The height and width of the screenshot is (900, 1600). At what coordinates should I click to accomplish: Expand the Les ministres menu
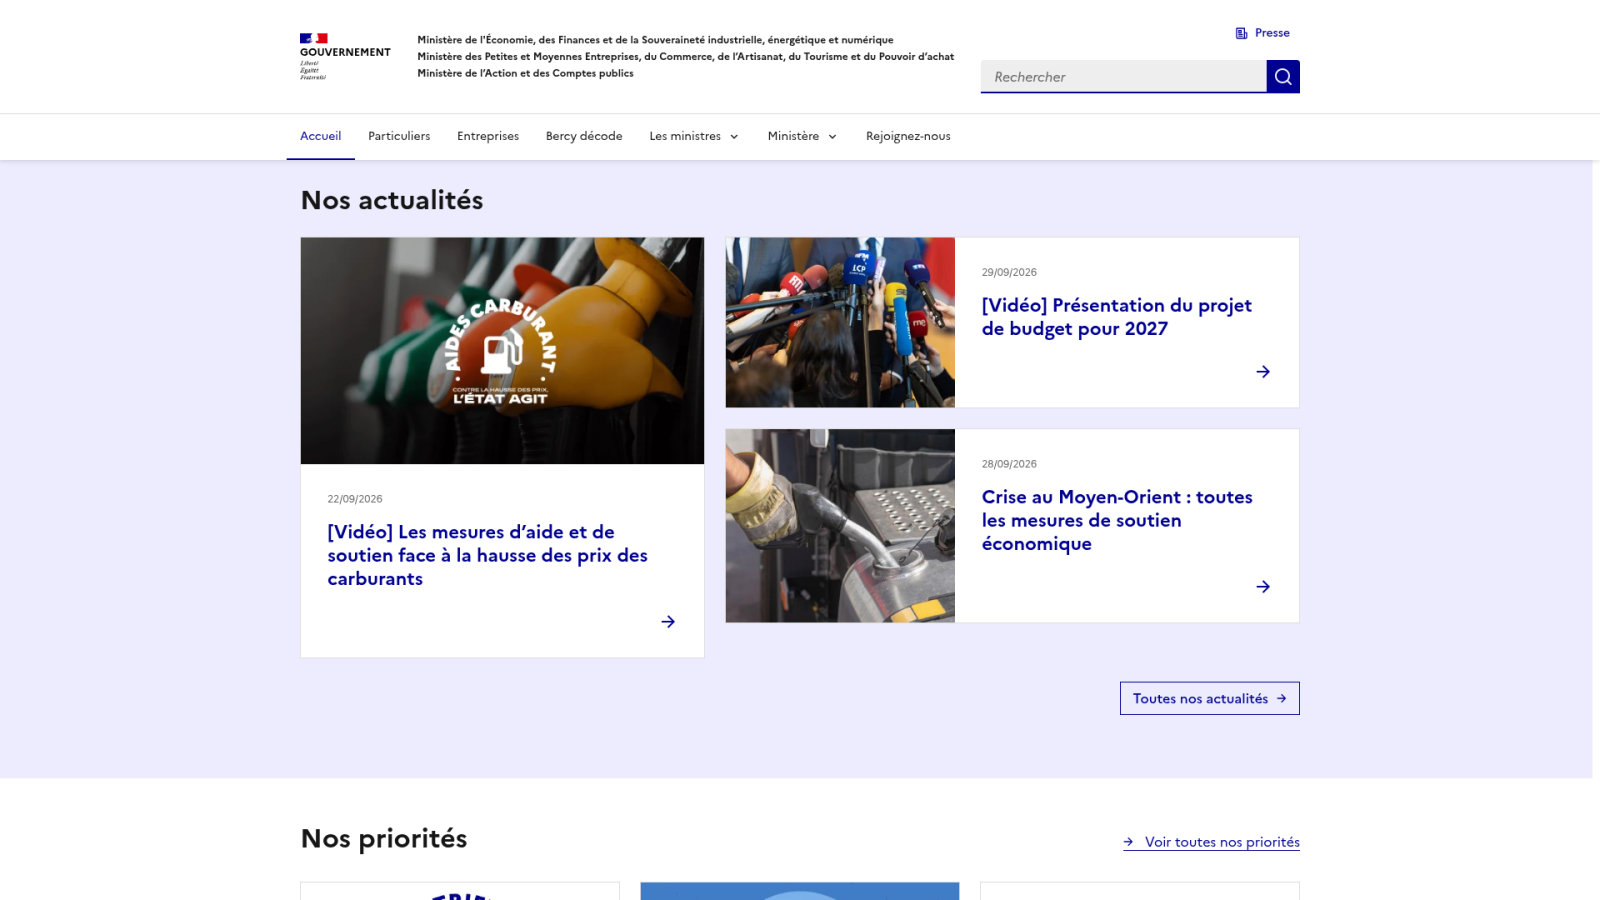click(x=694, y=136)
